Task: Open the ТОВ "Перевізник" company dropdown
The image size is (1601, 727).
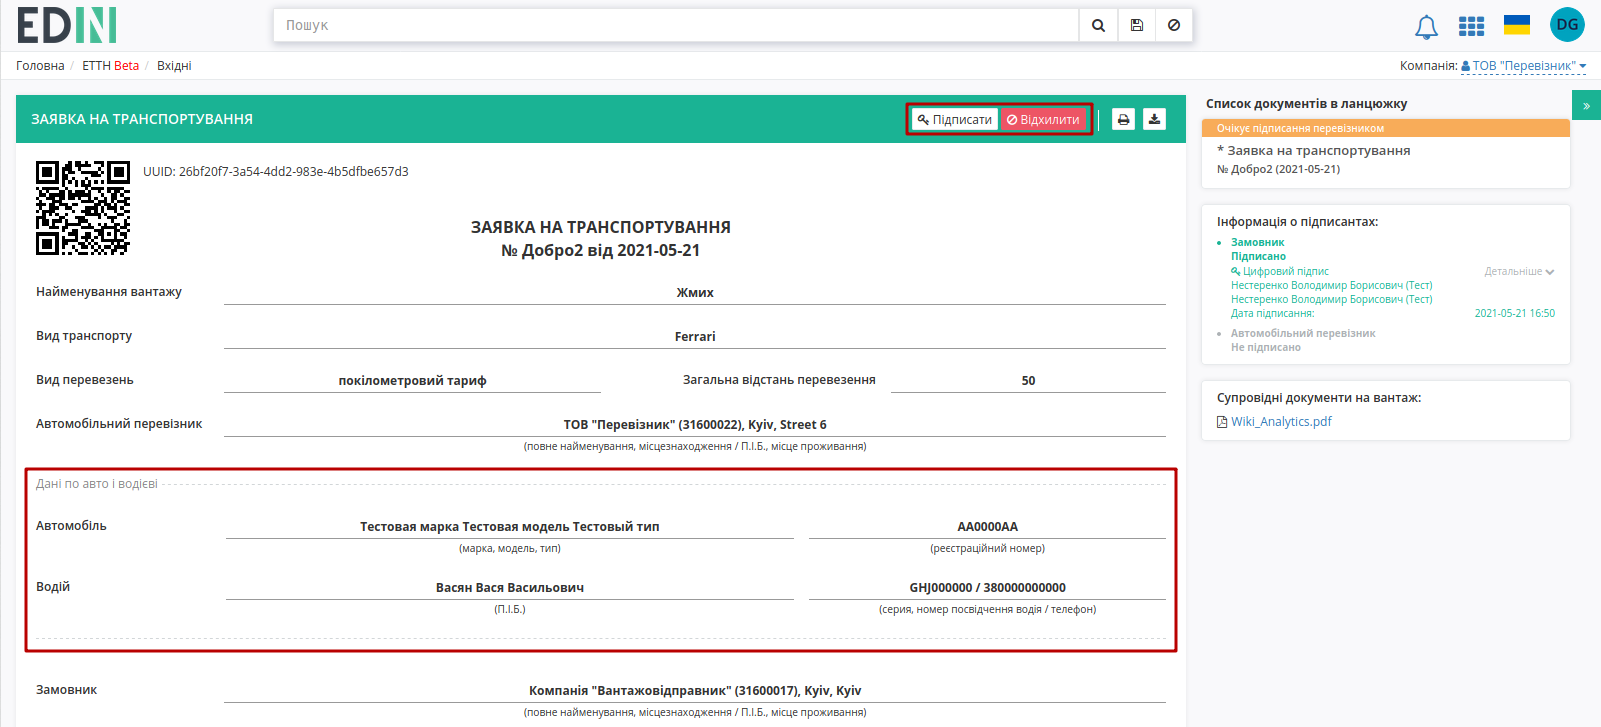Action: 1523,66
